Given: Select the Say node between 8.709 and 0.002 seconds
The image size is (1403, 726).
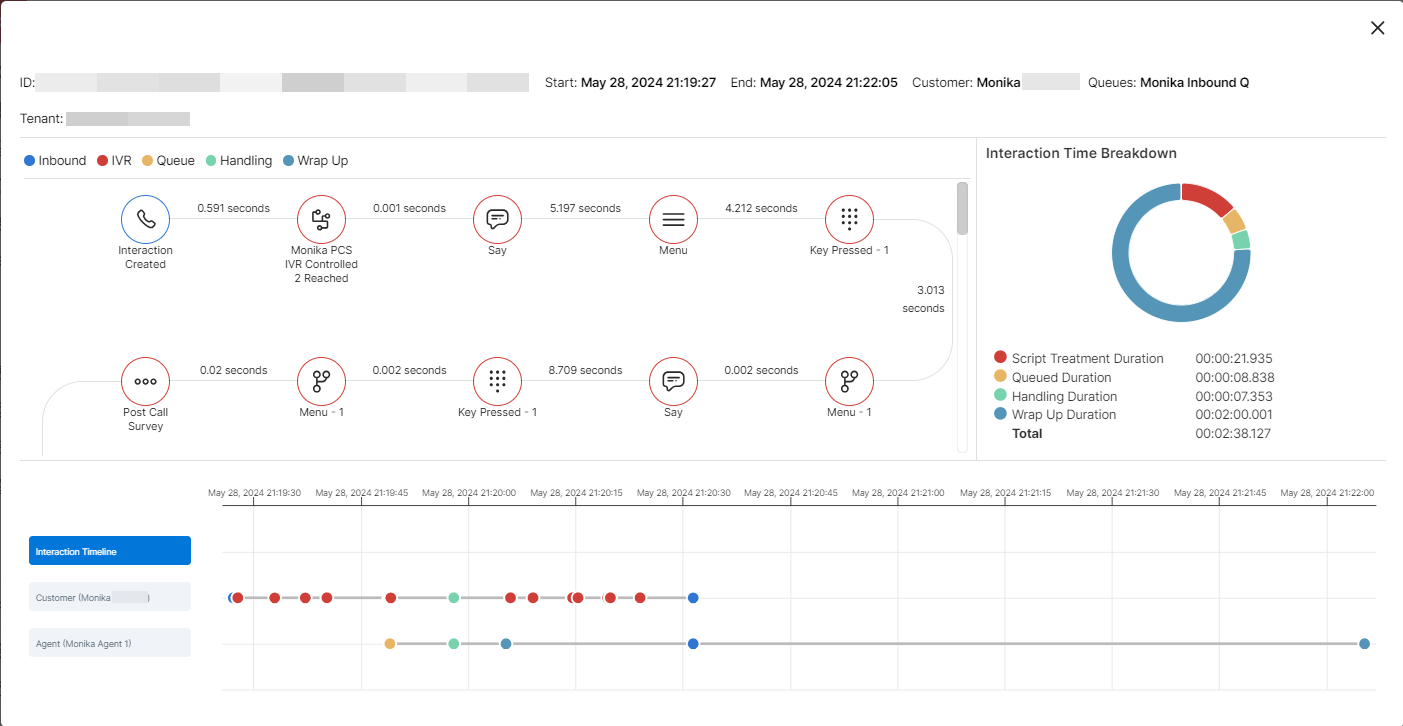Looking at the screenshot, I should 673,381.
